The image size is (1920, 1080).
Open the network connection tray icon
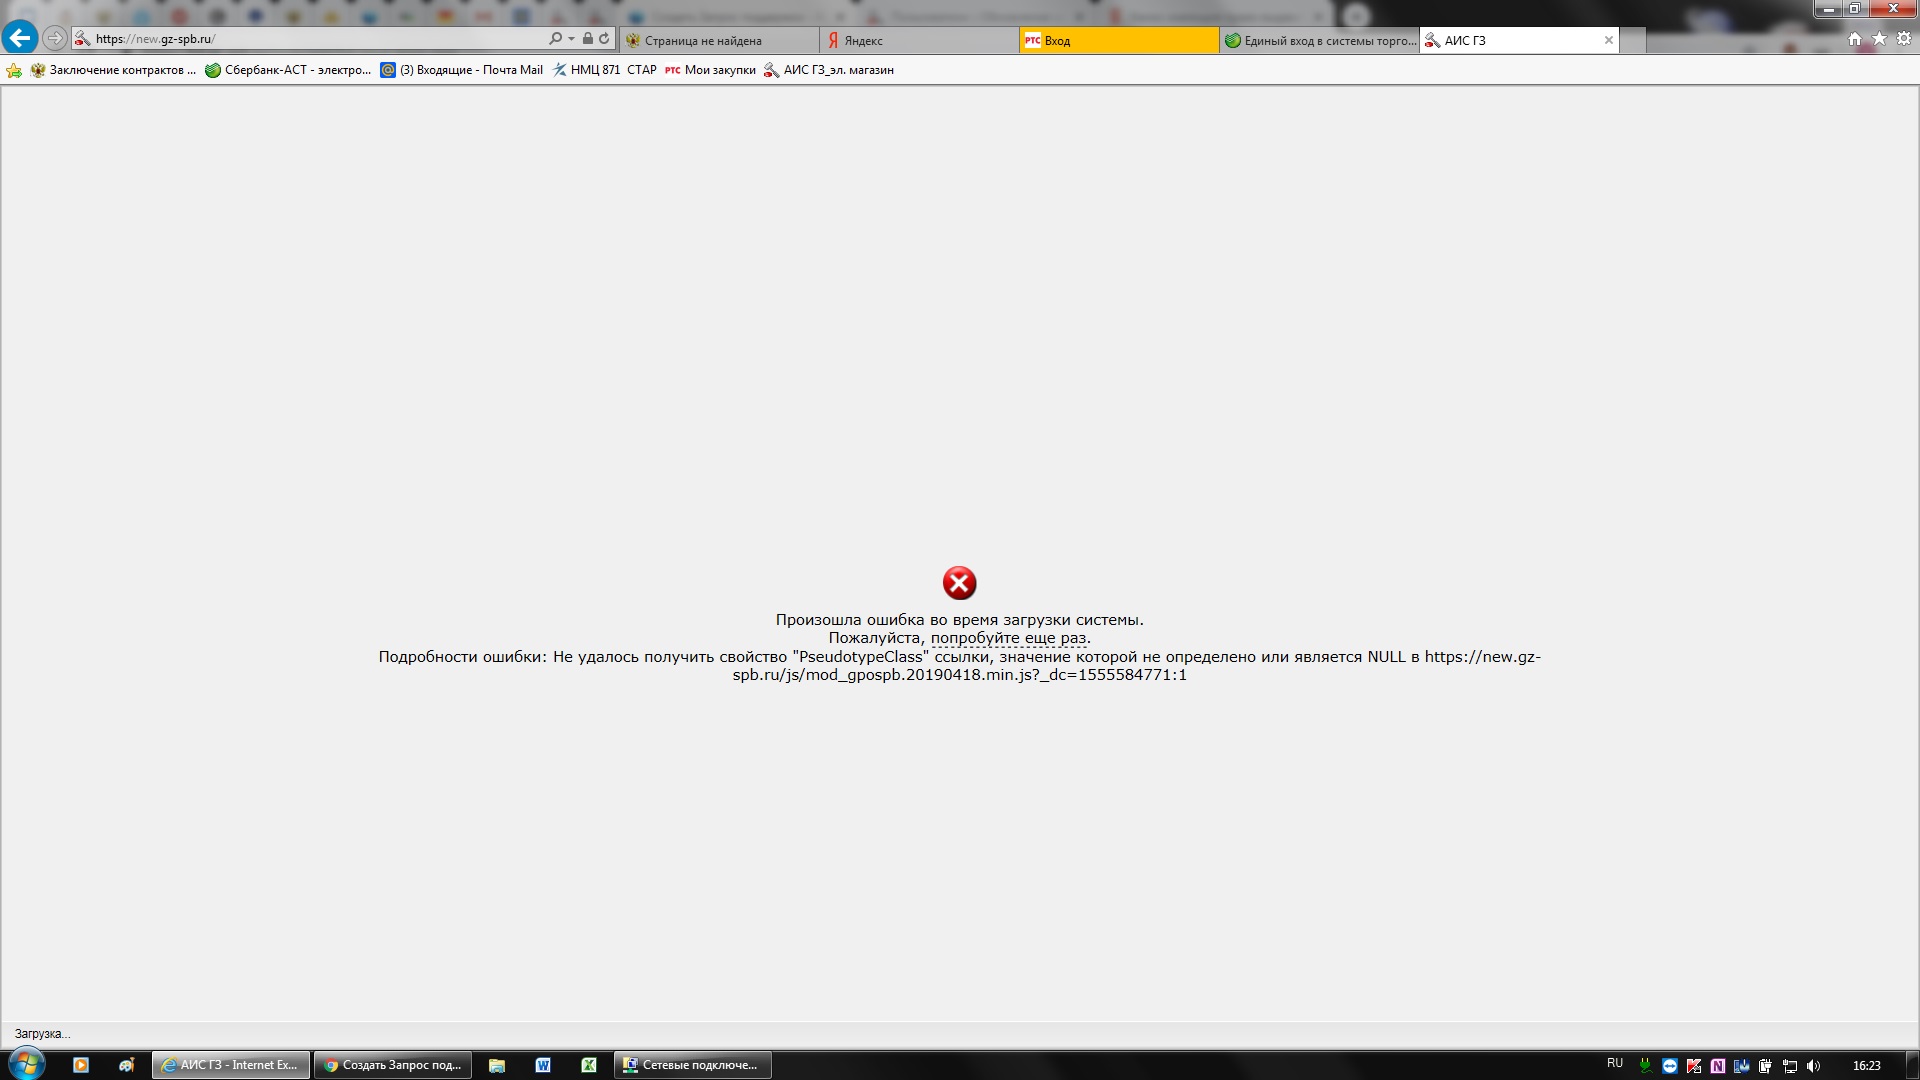(1790, 1066)
